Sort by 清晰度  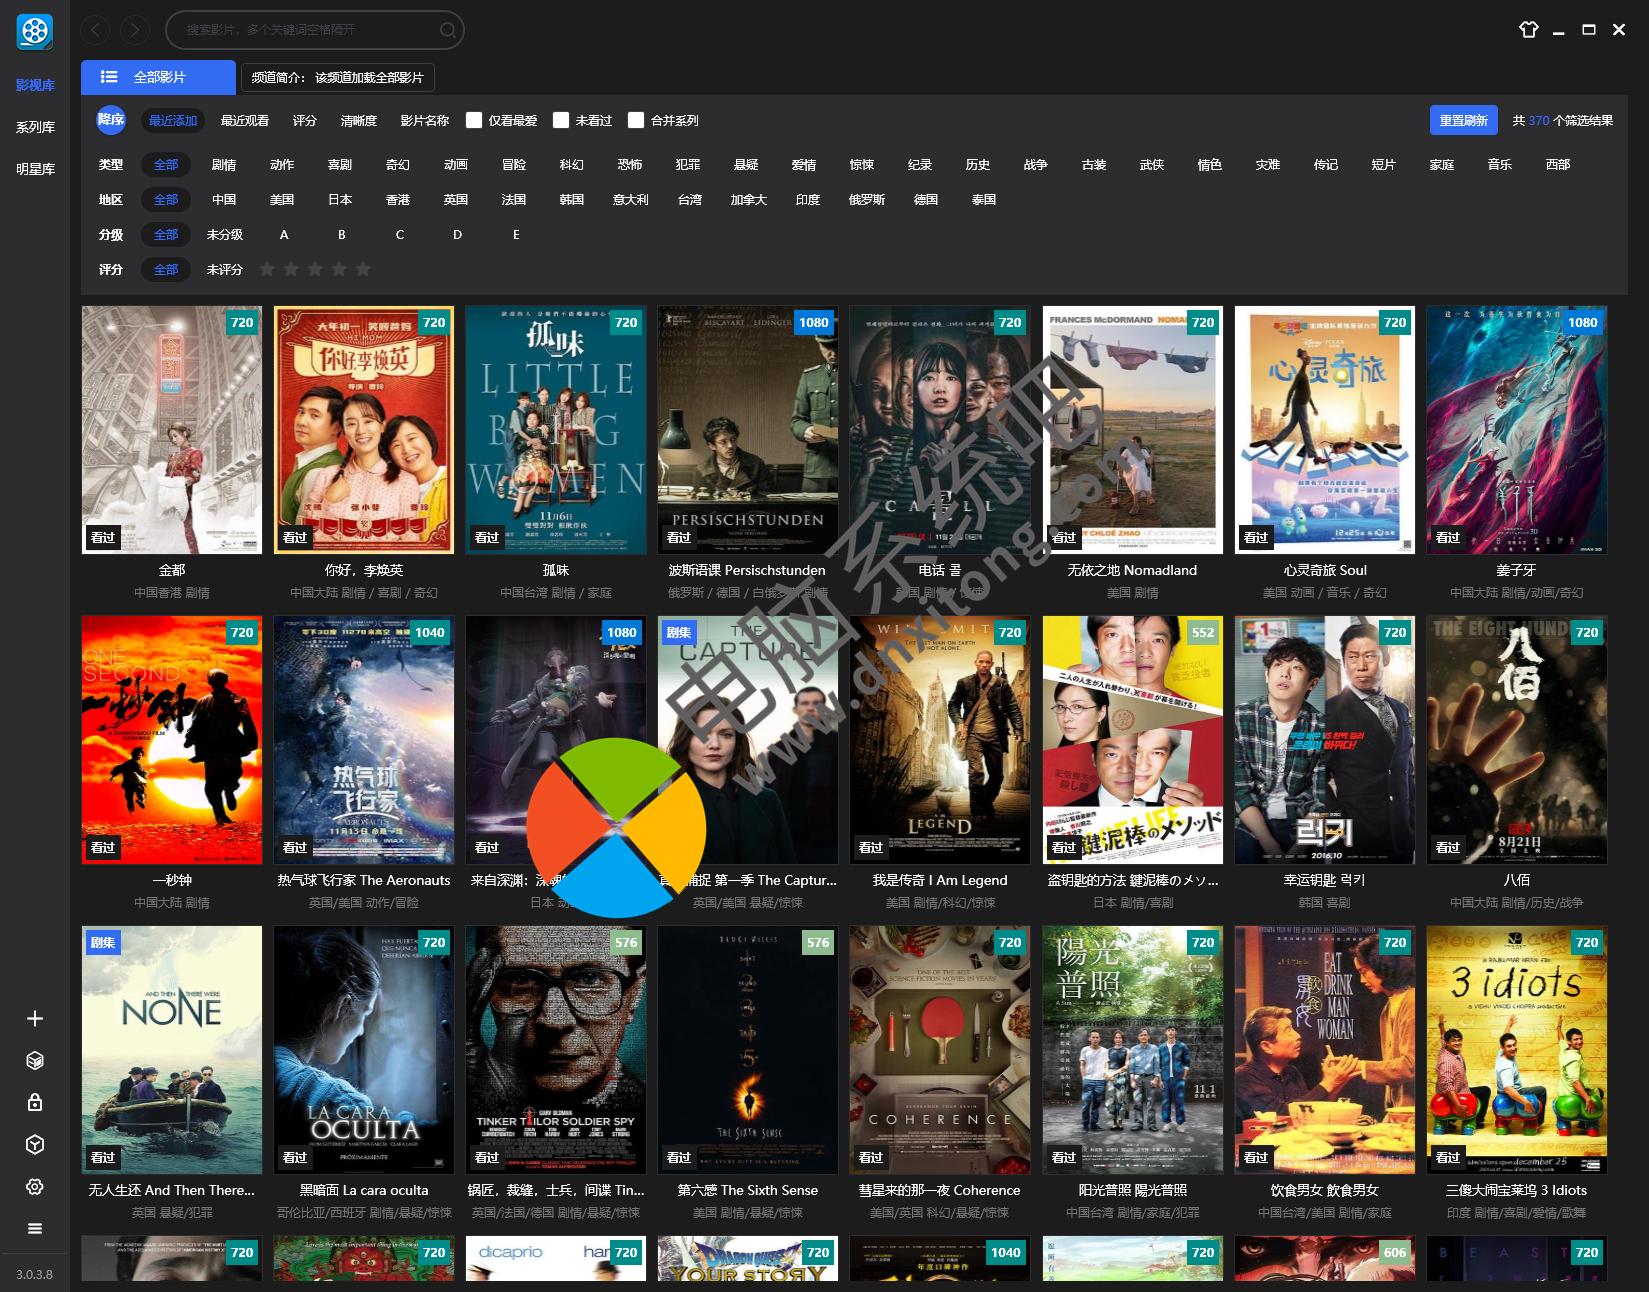[359, 120]
